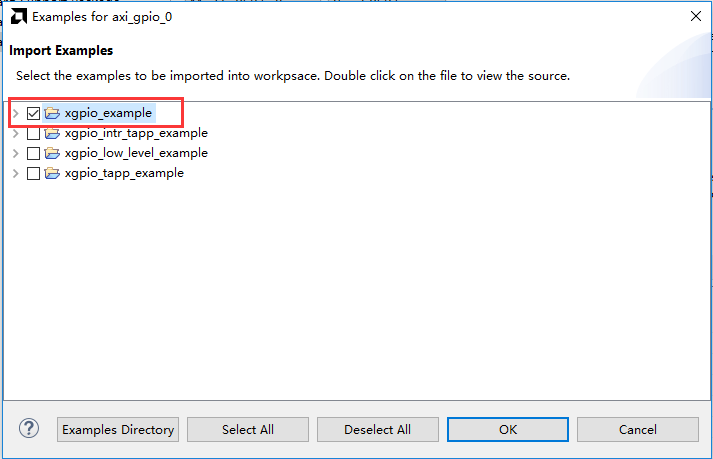This screenshot has width=713, height=459.
Task: Confirm import with the OK button
Action: pos(507,429)
